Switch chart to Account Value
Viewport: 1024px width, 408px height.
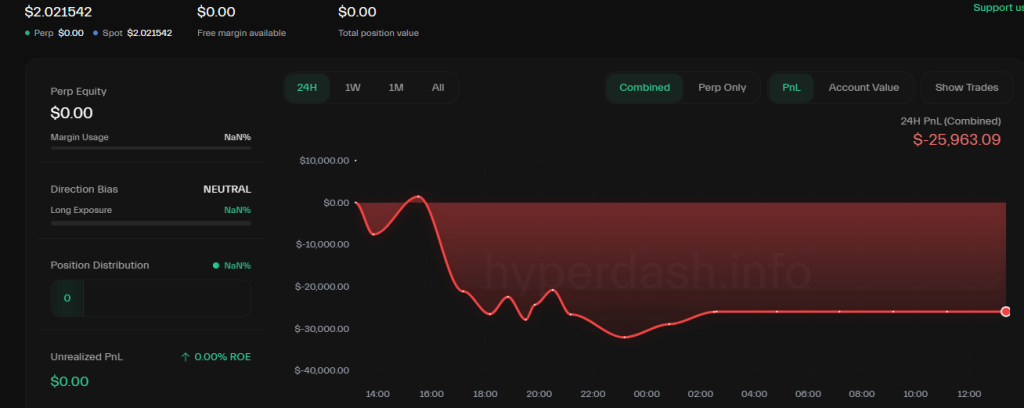tap(863, 87)
